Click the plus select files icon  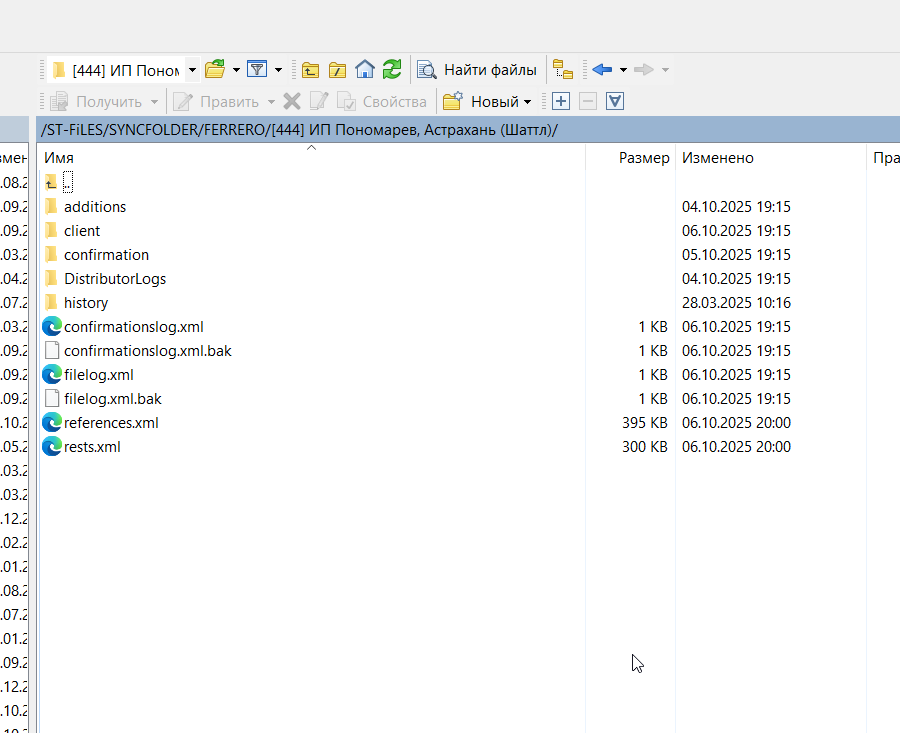click(561, 102)
